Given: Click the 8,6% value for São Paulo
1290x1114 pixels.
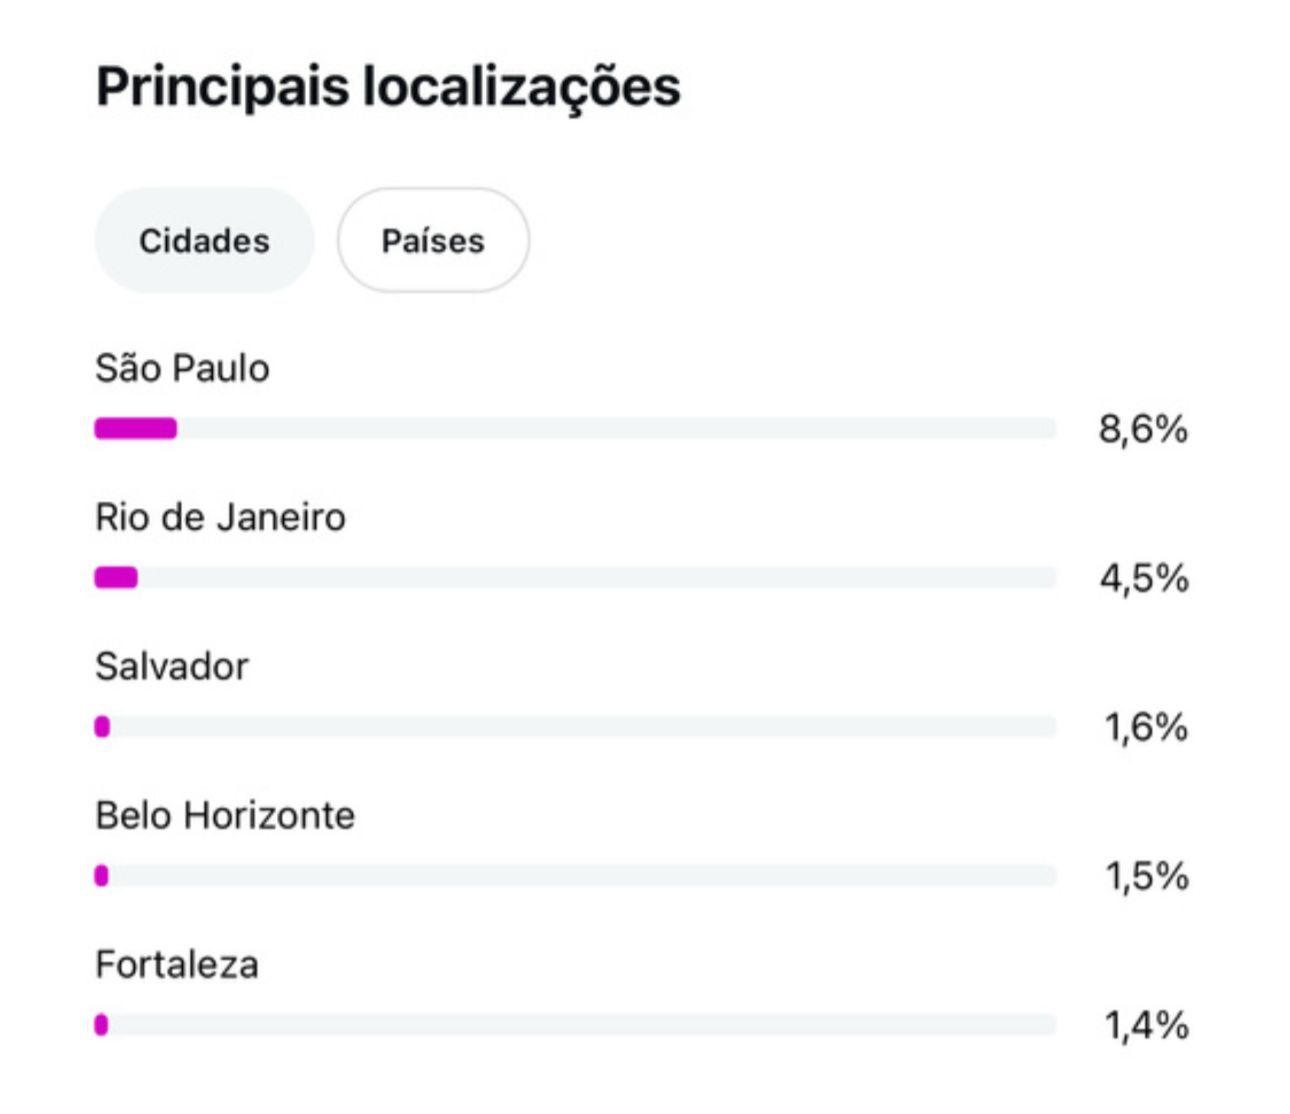Looking at the screenshot, I should [1143, 429].
